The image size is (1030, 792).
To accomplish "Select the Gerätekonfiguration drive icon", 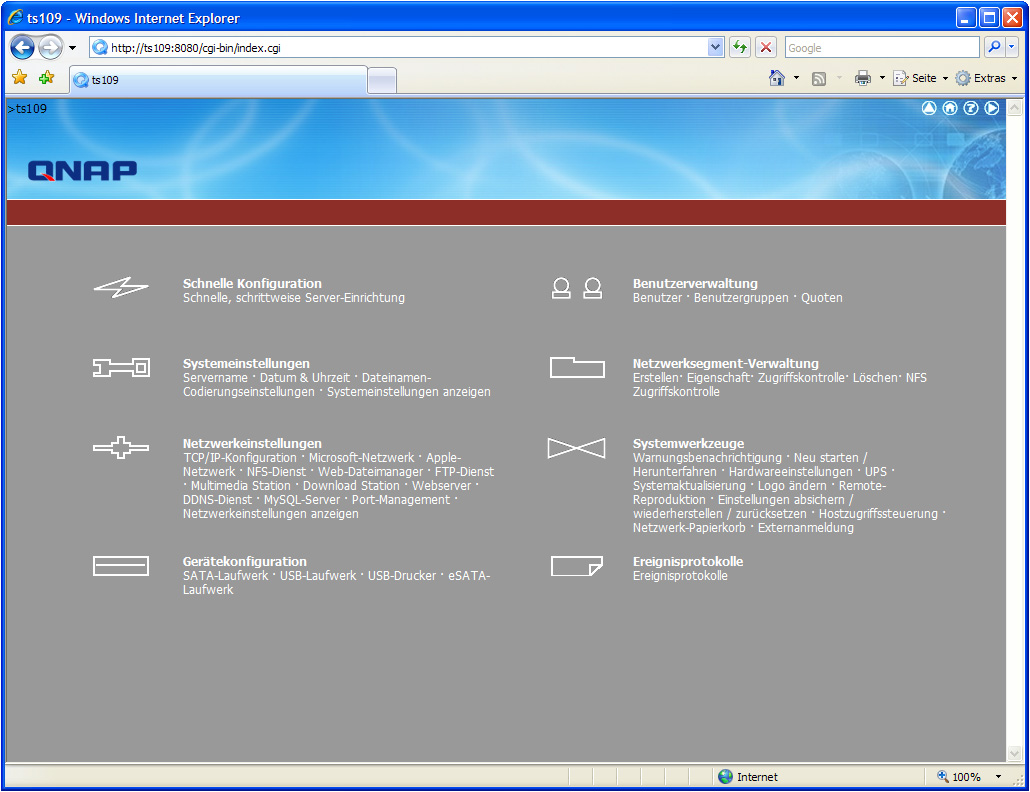I will coord(121,566).
